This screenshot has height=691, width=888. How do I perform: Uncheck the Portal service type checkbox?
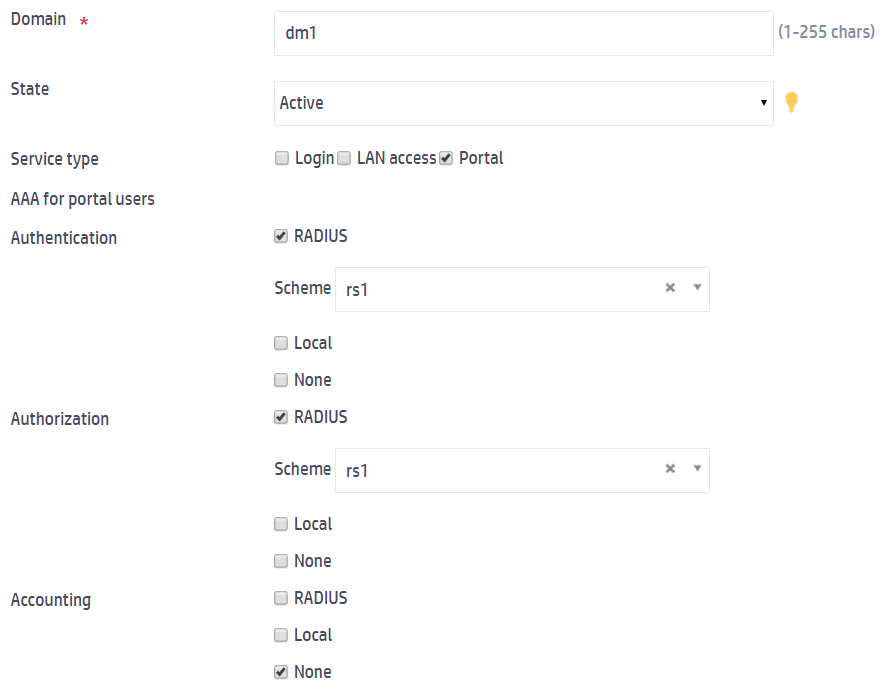446,158
